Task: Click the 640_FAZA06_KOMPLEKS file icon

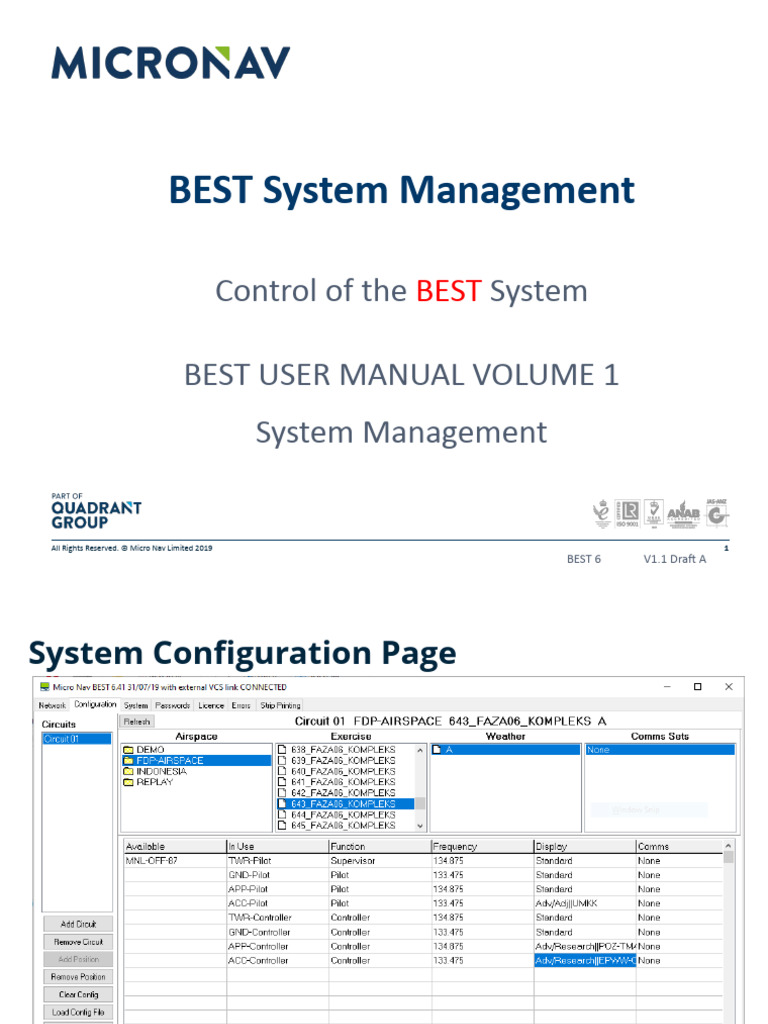Action: pyautogui.click(x=282, y=771)
